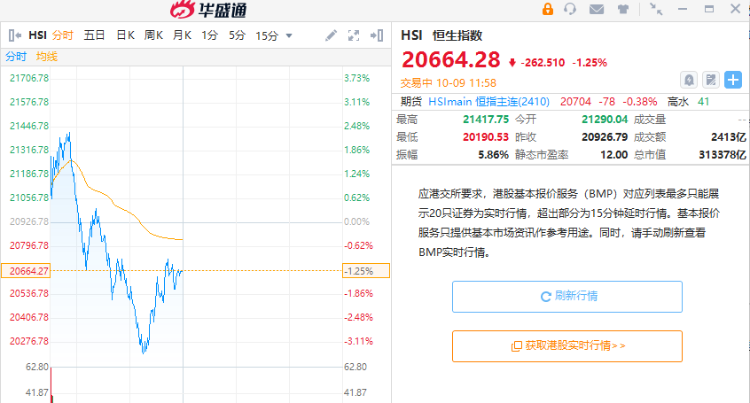Switch chart to 月K view
The image size is (750, 403).
[182, 35]
